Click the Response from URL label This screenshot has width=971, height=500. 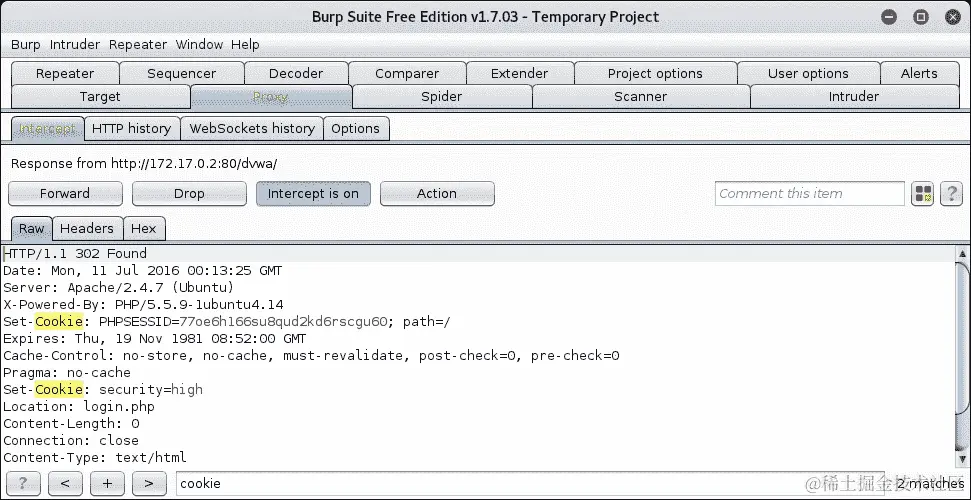click(x=144, y=164)
